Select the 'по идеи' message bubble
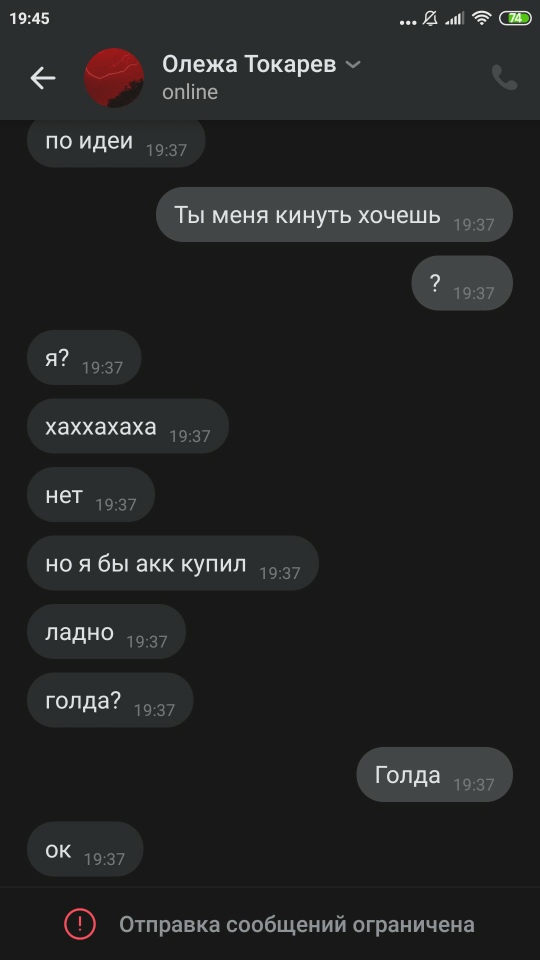The width and height of the screenshot is (540, 960). [x=116, y=142]
